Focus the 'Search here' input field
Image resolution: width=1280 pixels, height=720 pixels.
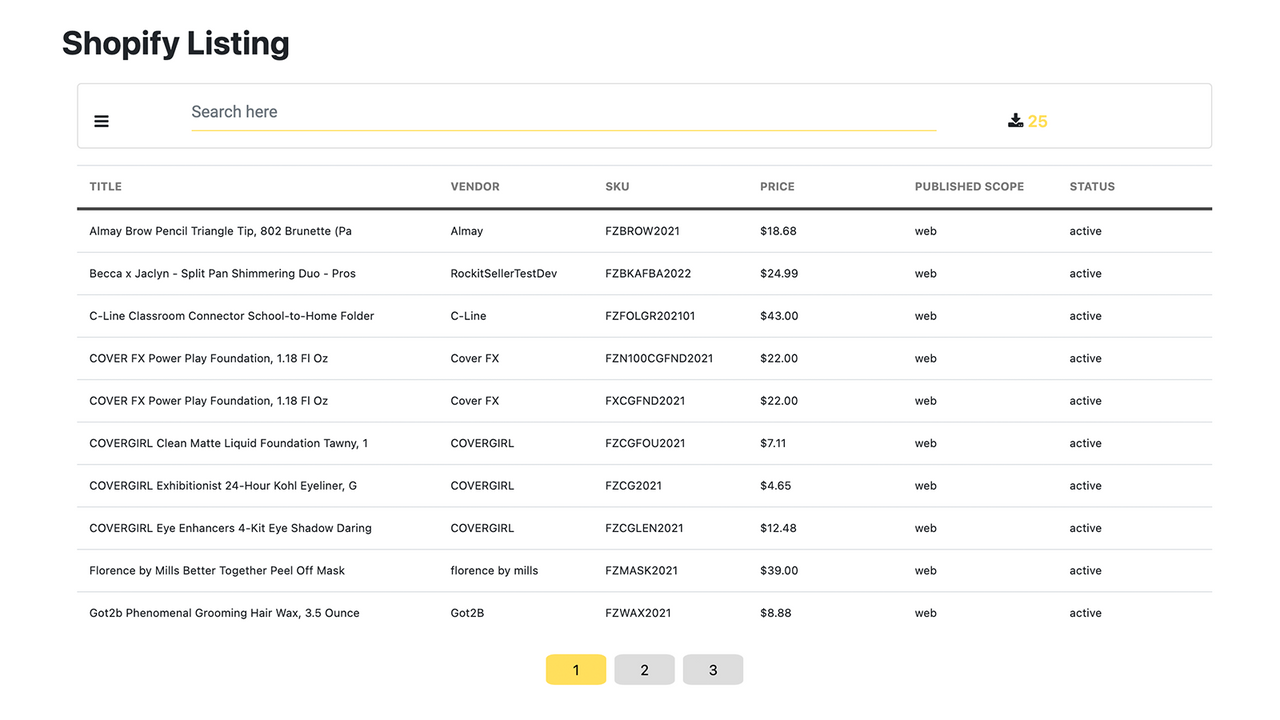(563, 112)
